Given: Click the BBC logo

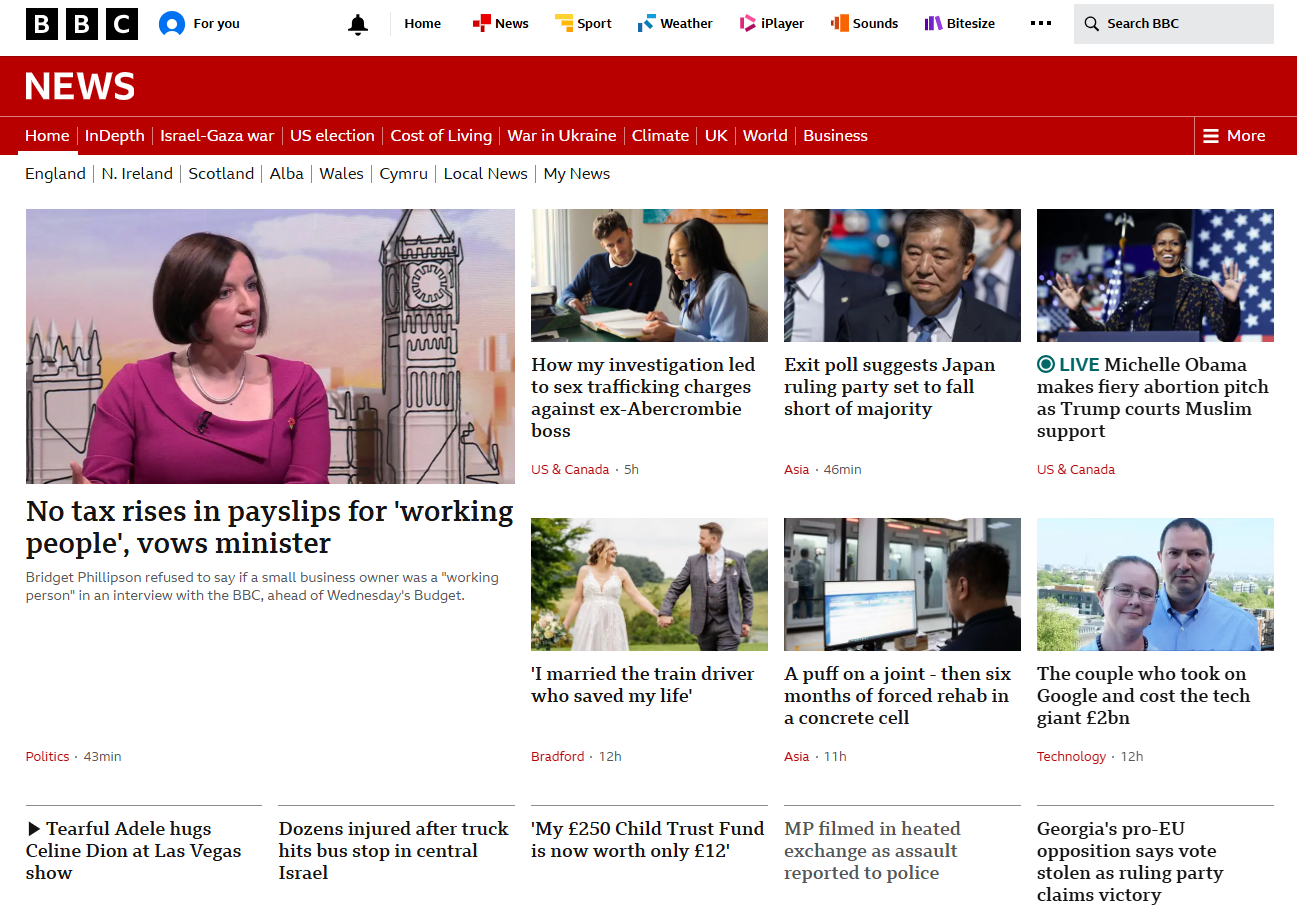Looking at the screenshot, I should (x=82, y=24).
